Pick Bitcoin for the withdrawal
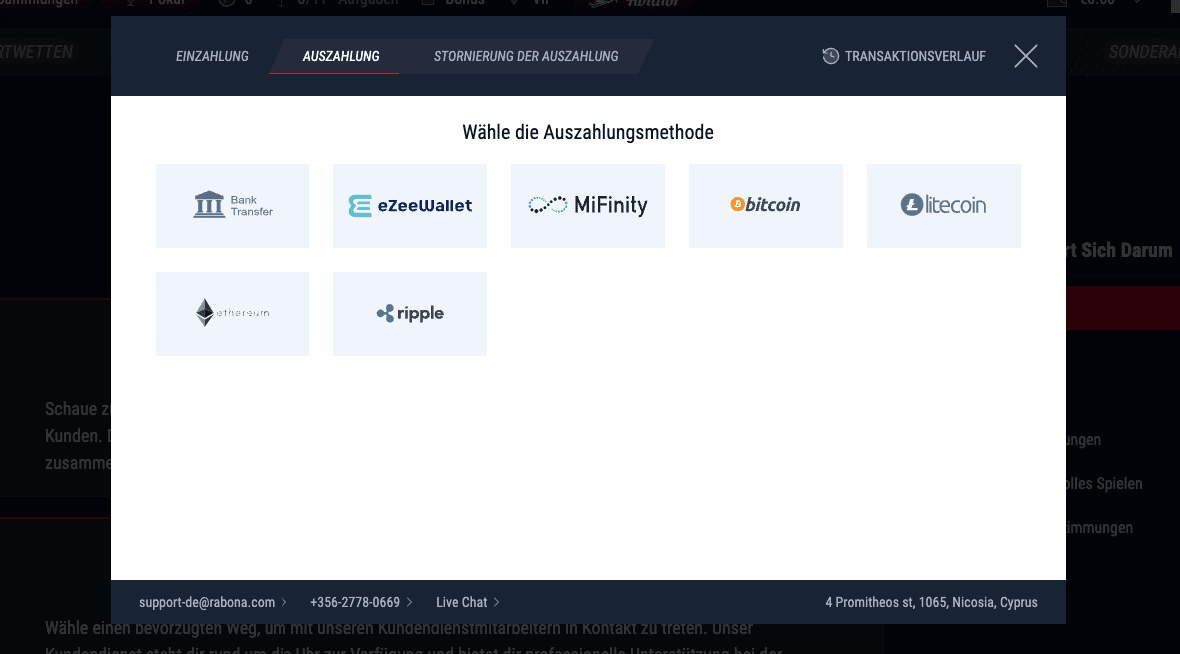This screenshot has height=654, width=1180. (x=766, y=205)
